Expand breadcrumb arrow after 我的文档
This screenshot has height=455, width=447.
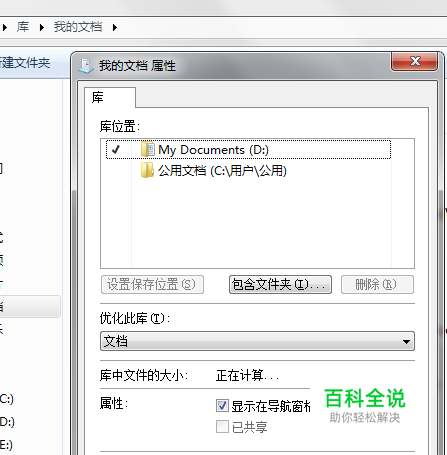coord(115,27)
